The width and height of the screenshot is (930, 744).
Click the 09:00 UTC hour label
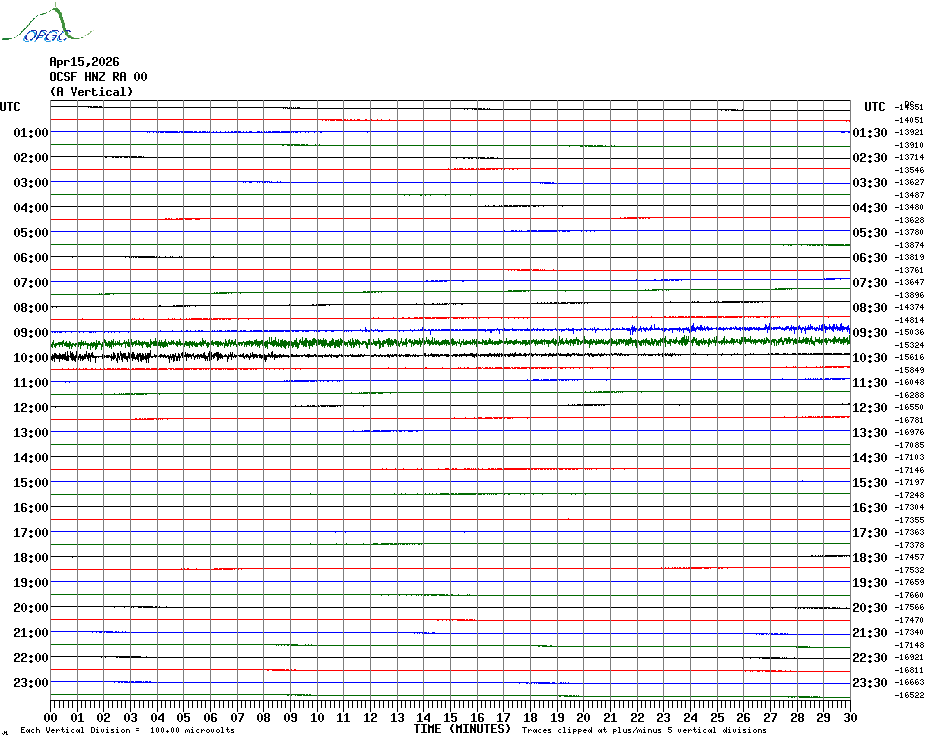tap(31, 332)
